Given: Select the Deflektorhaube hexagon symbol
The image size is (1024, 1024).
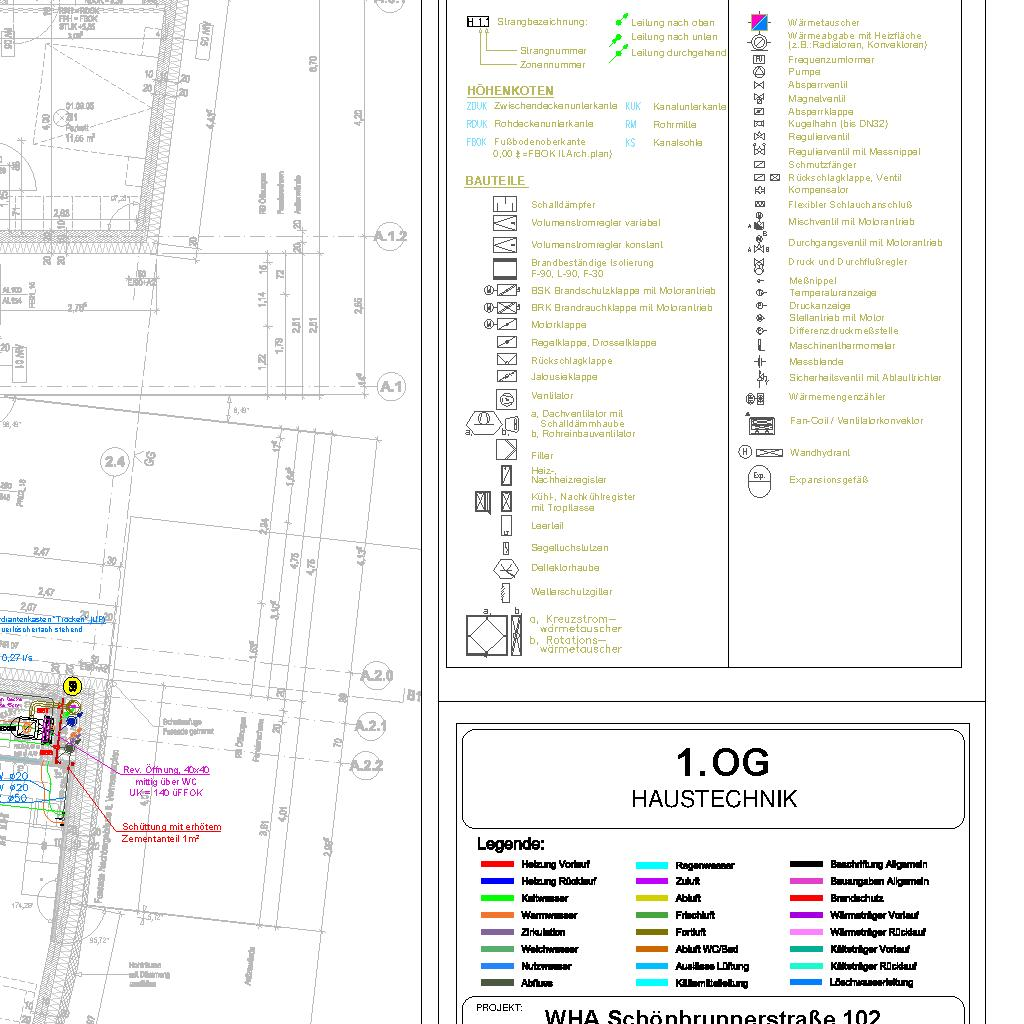Looking at the screenshot, I should click(507, 569).
